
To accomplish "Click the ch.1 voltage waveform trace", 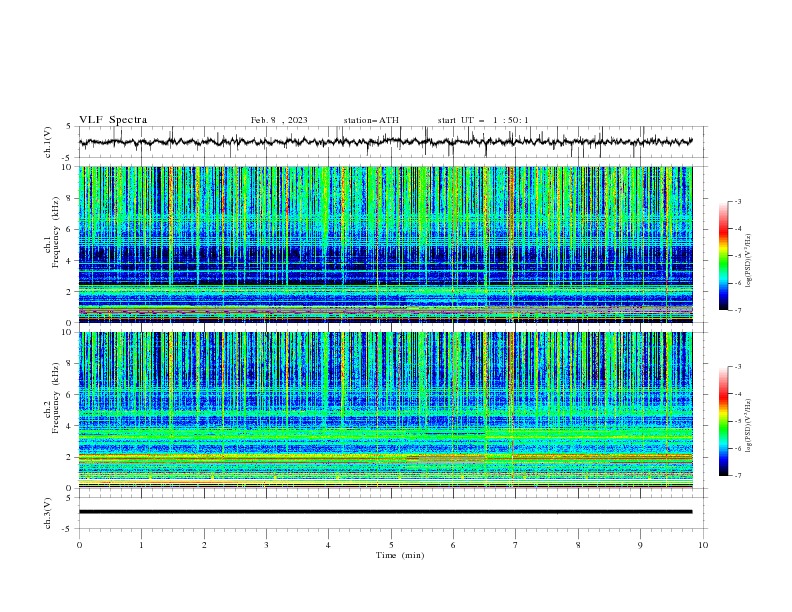I will click(x=385, y=142).
